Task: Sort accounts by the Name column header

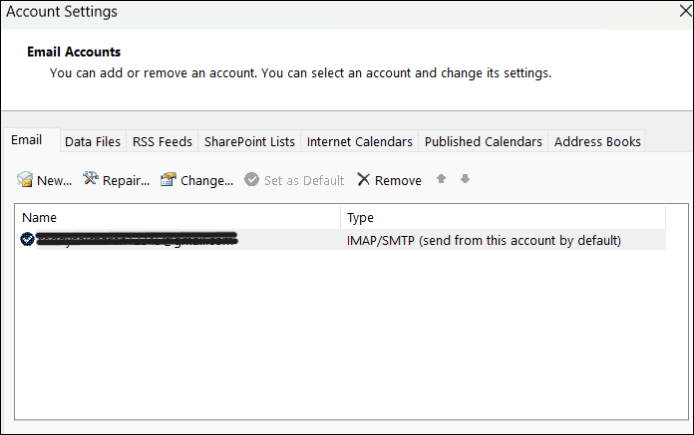Action: 177,217
